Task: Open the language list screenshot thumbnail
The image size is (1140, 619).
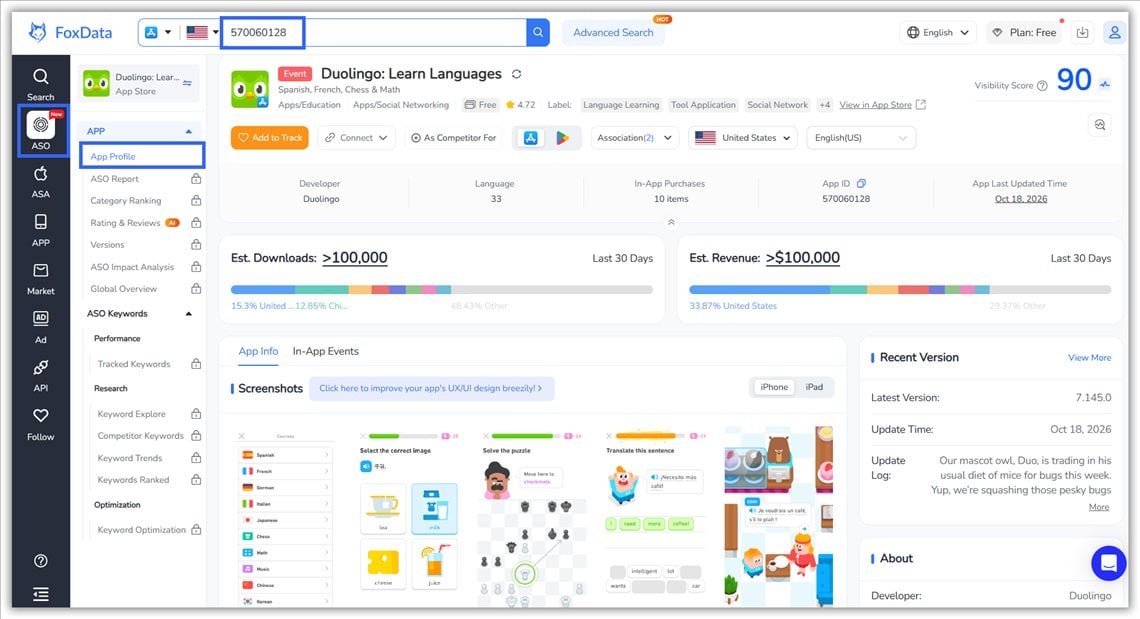Action: coord(285,516)
